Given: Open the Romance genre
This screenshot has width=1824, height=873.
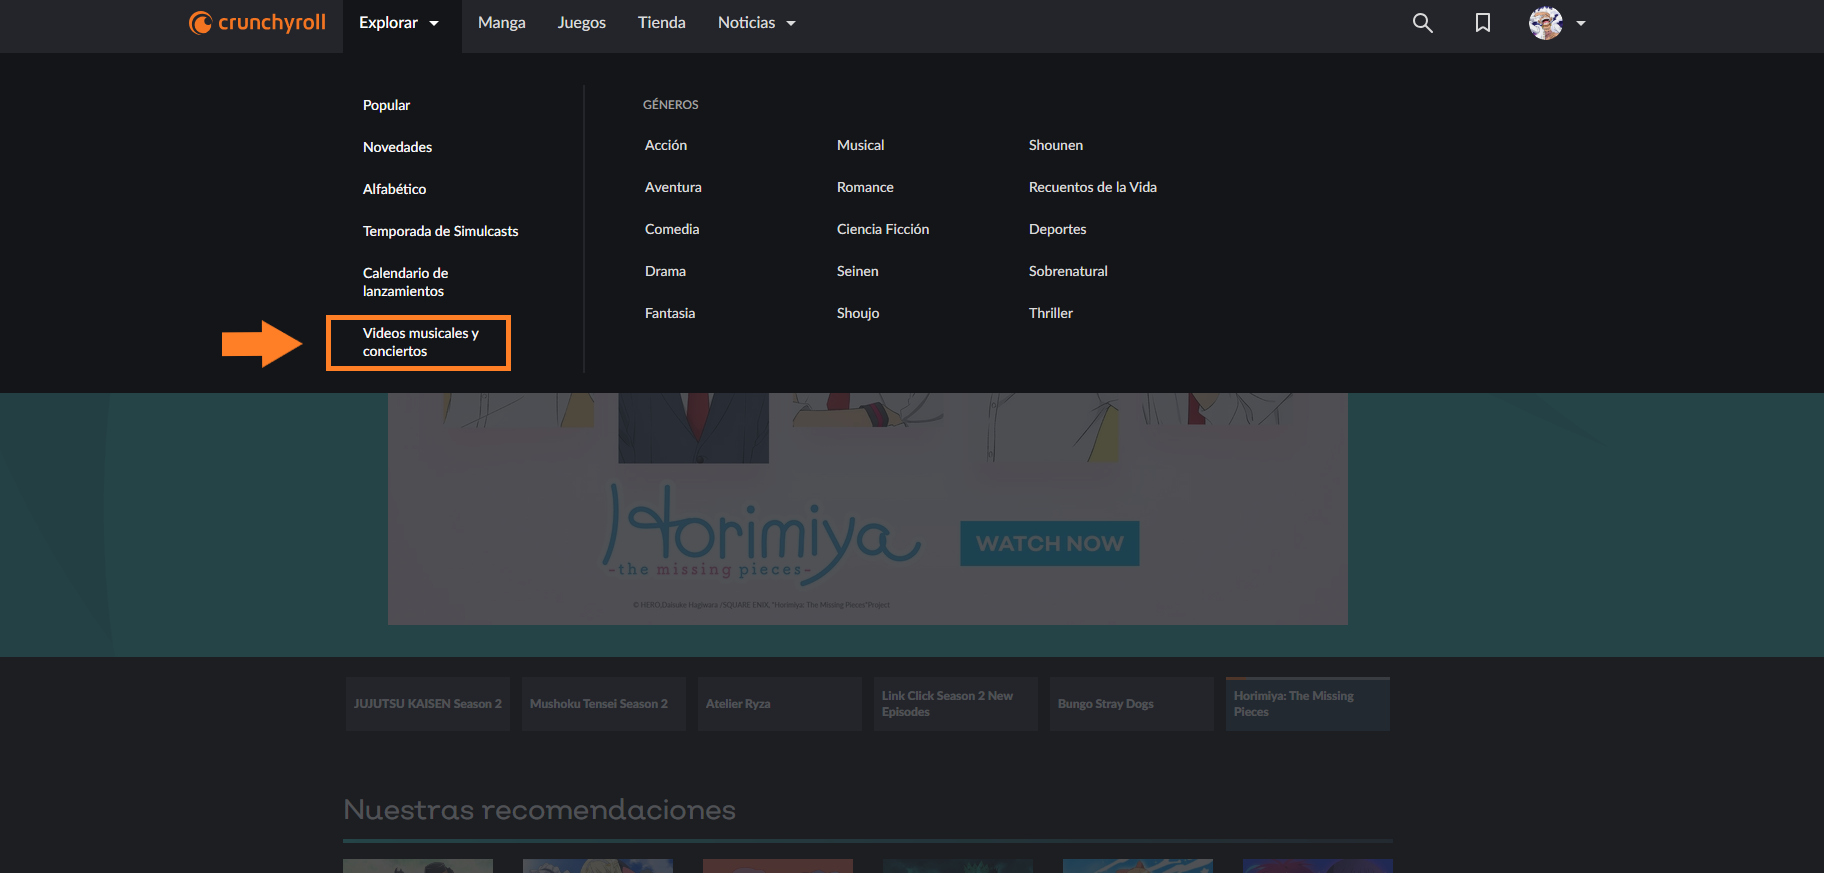Looking at the screenshot, I should (865, 187).
